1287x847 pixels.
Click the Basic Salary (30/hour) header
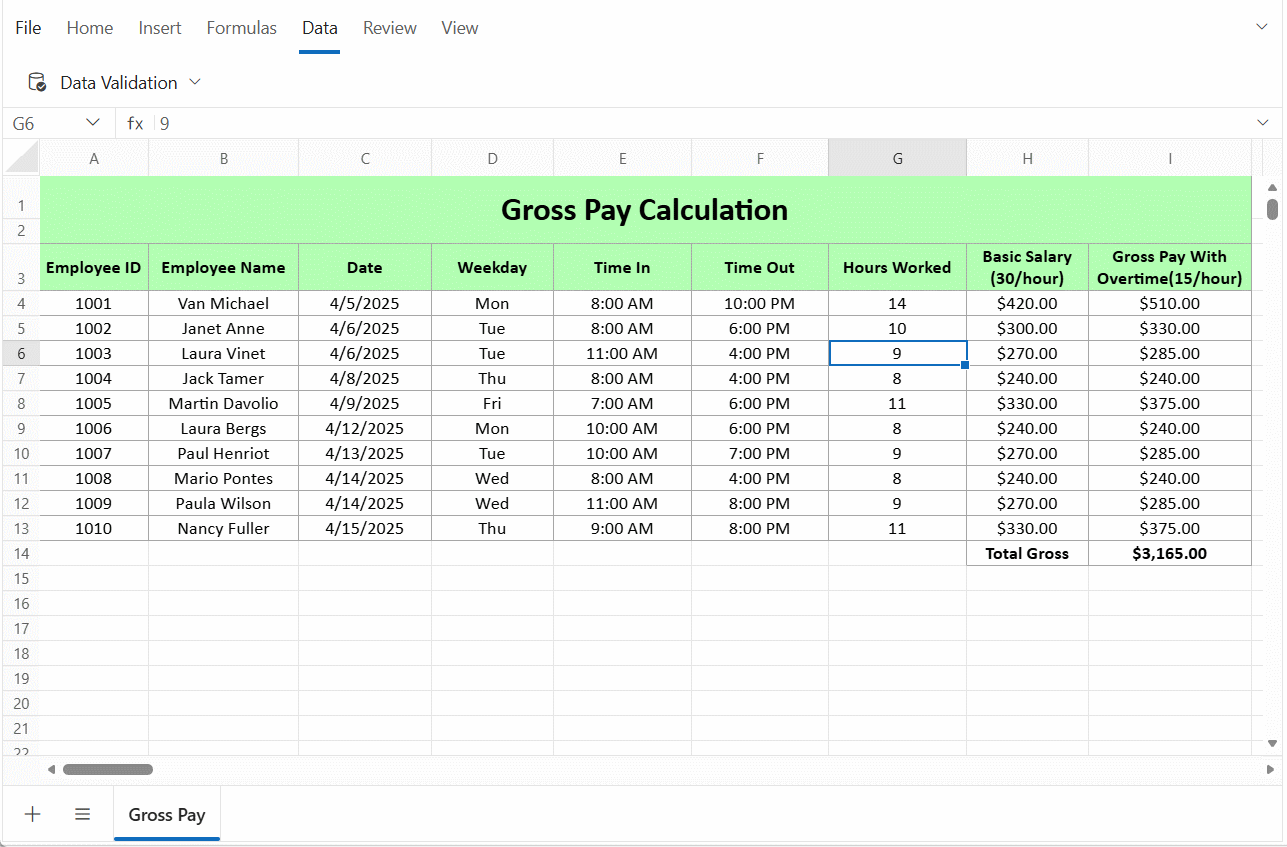point(1027,267)
